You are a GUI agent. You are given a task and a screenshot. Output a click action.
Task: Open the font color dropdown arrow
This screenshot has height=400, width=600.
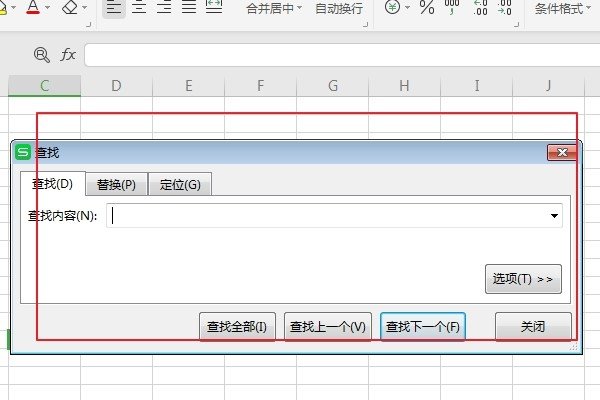(x=47, y=7)
